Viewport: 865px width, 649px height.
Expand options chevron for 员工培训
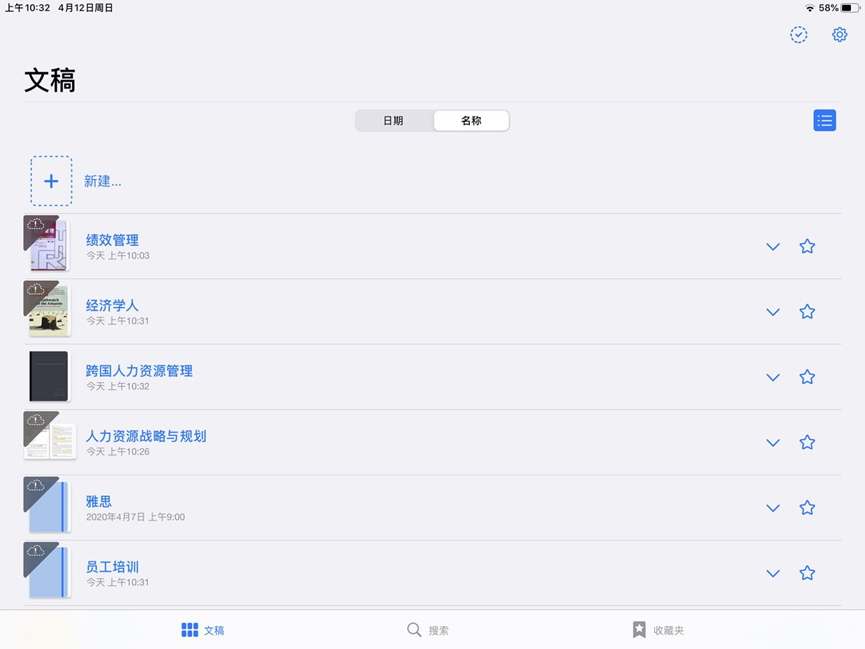click(x=773, y=573)
